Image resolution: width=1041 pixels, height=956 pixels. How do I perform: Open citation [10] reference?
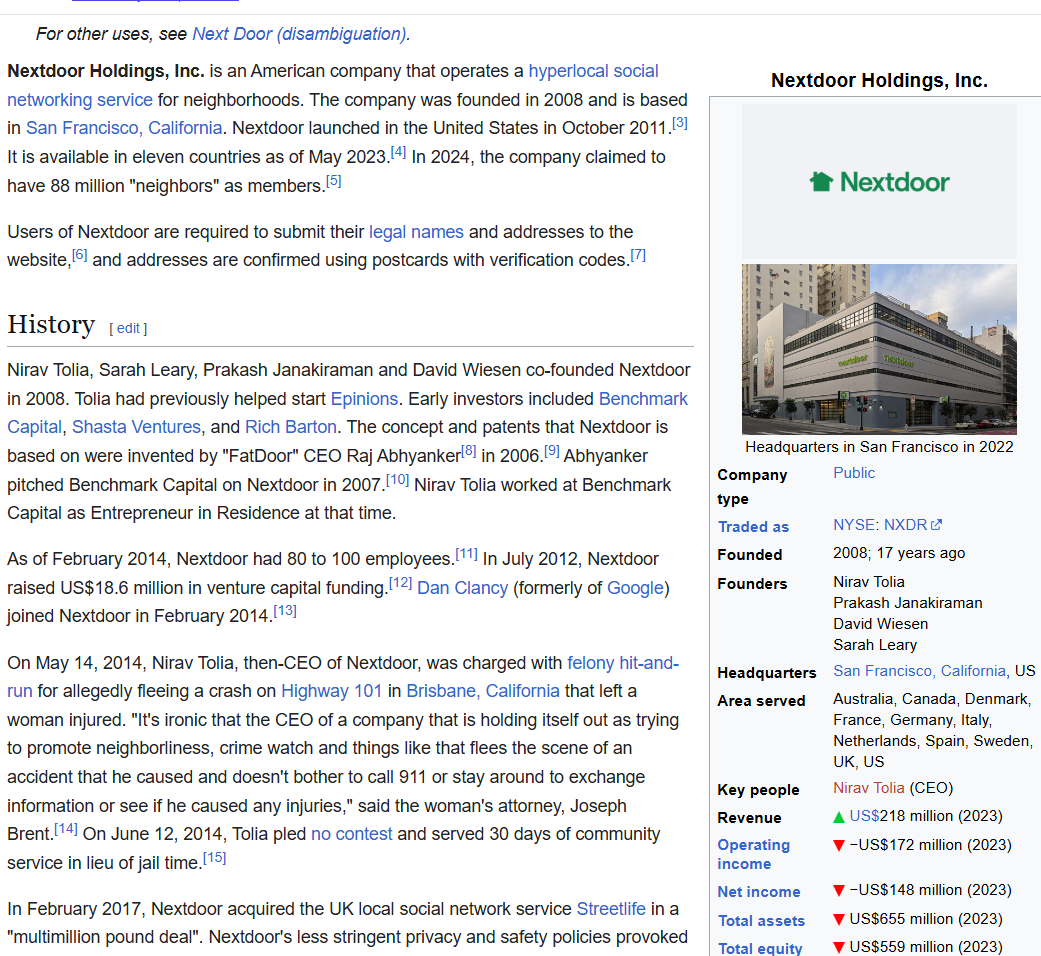pyautogui.click(x=397, y=479)
